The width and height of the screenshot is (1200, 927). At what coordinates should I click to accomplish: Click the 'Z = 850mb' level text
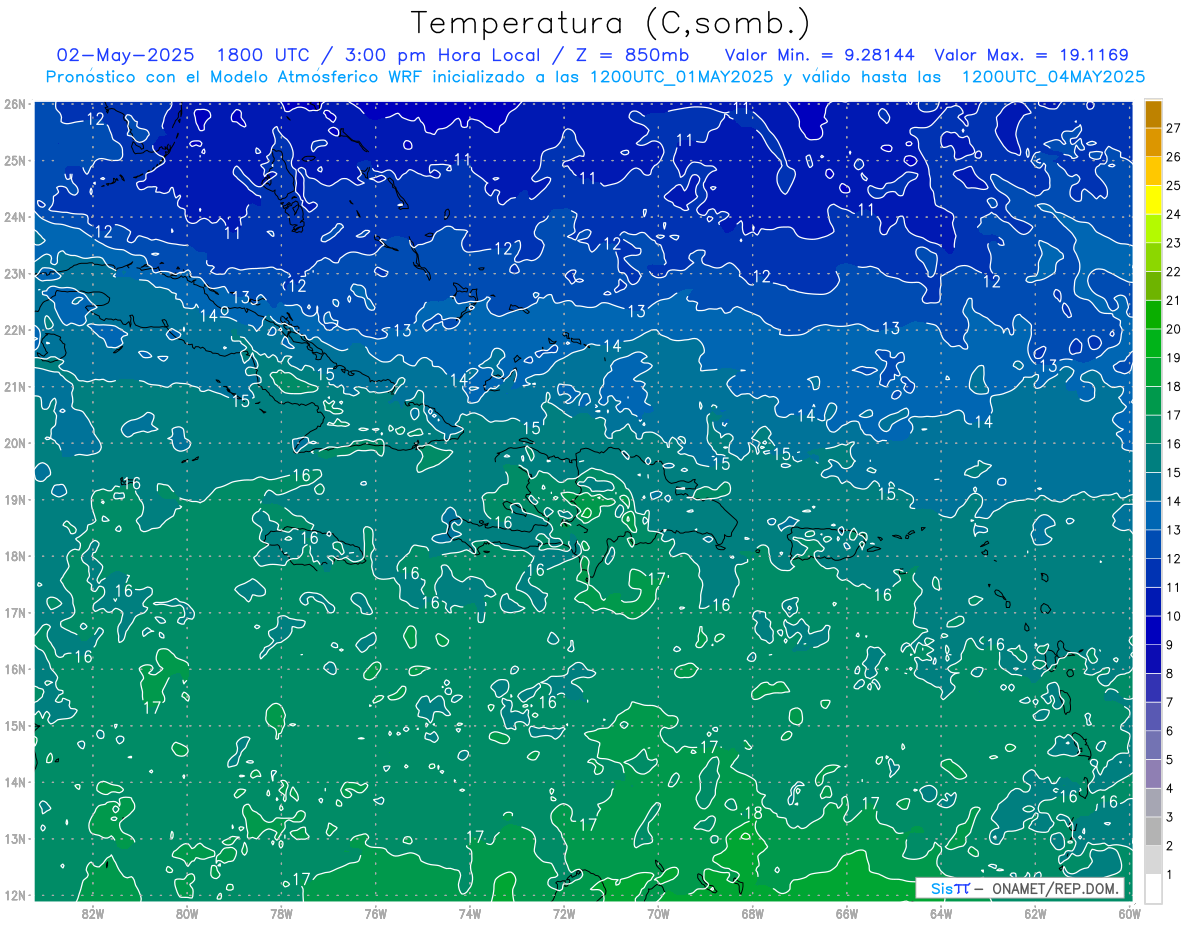pyautogui.click(x=632, y=54)
